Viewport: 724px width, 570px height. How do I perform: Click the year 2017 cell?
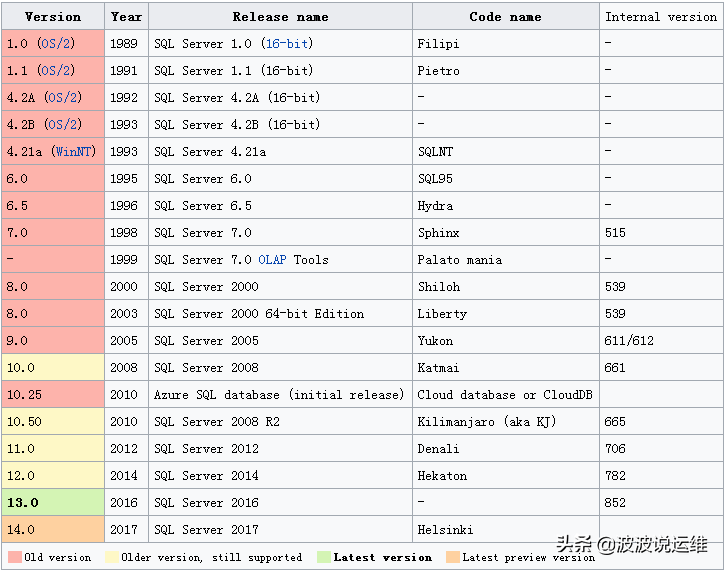pos(127,529)
